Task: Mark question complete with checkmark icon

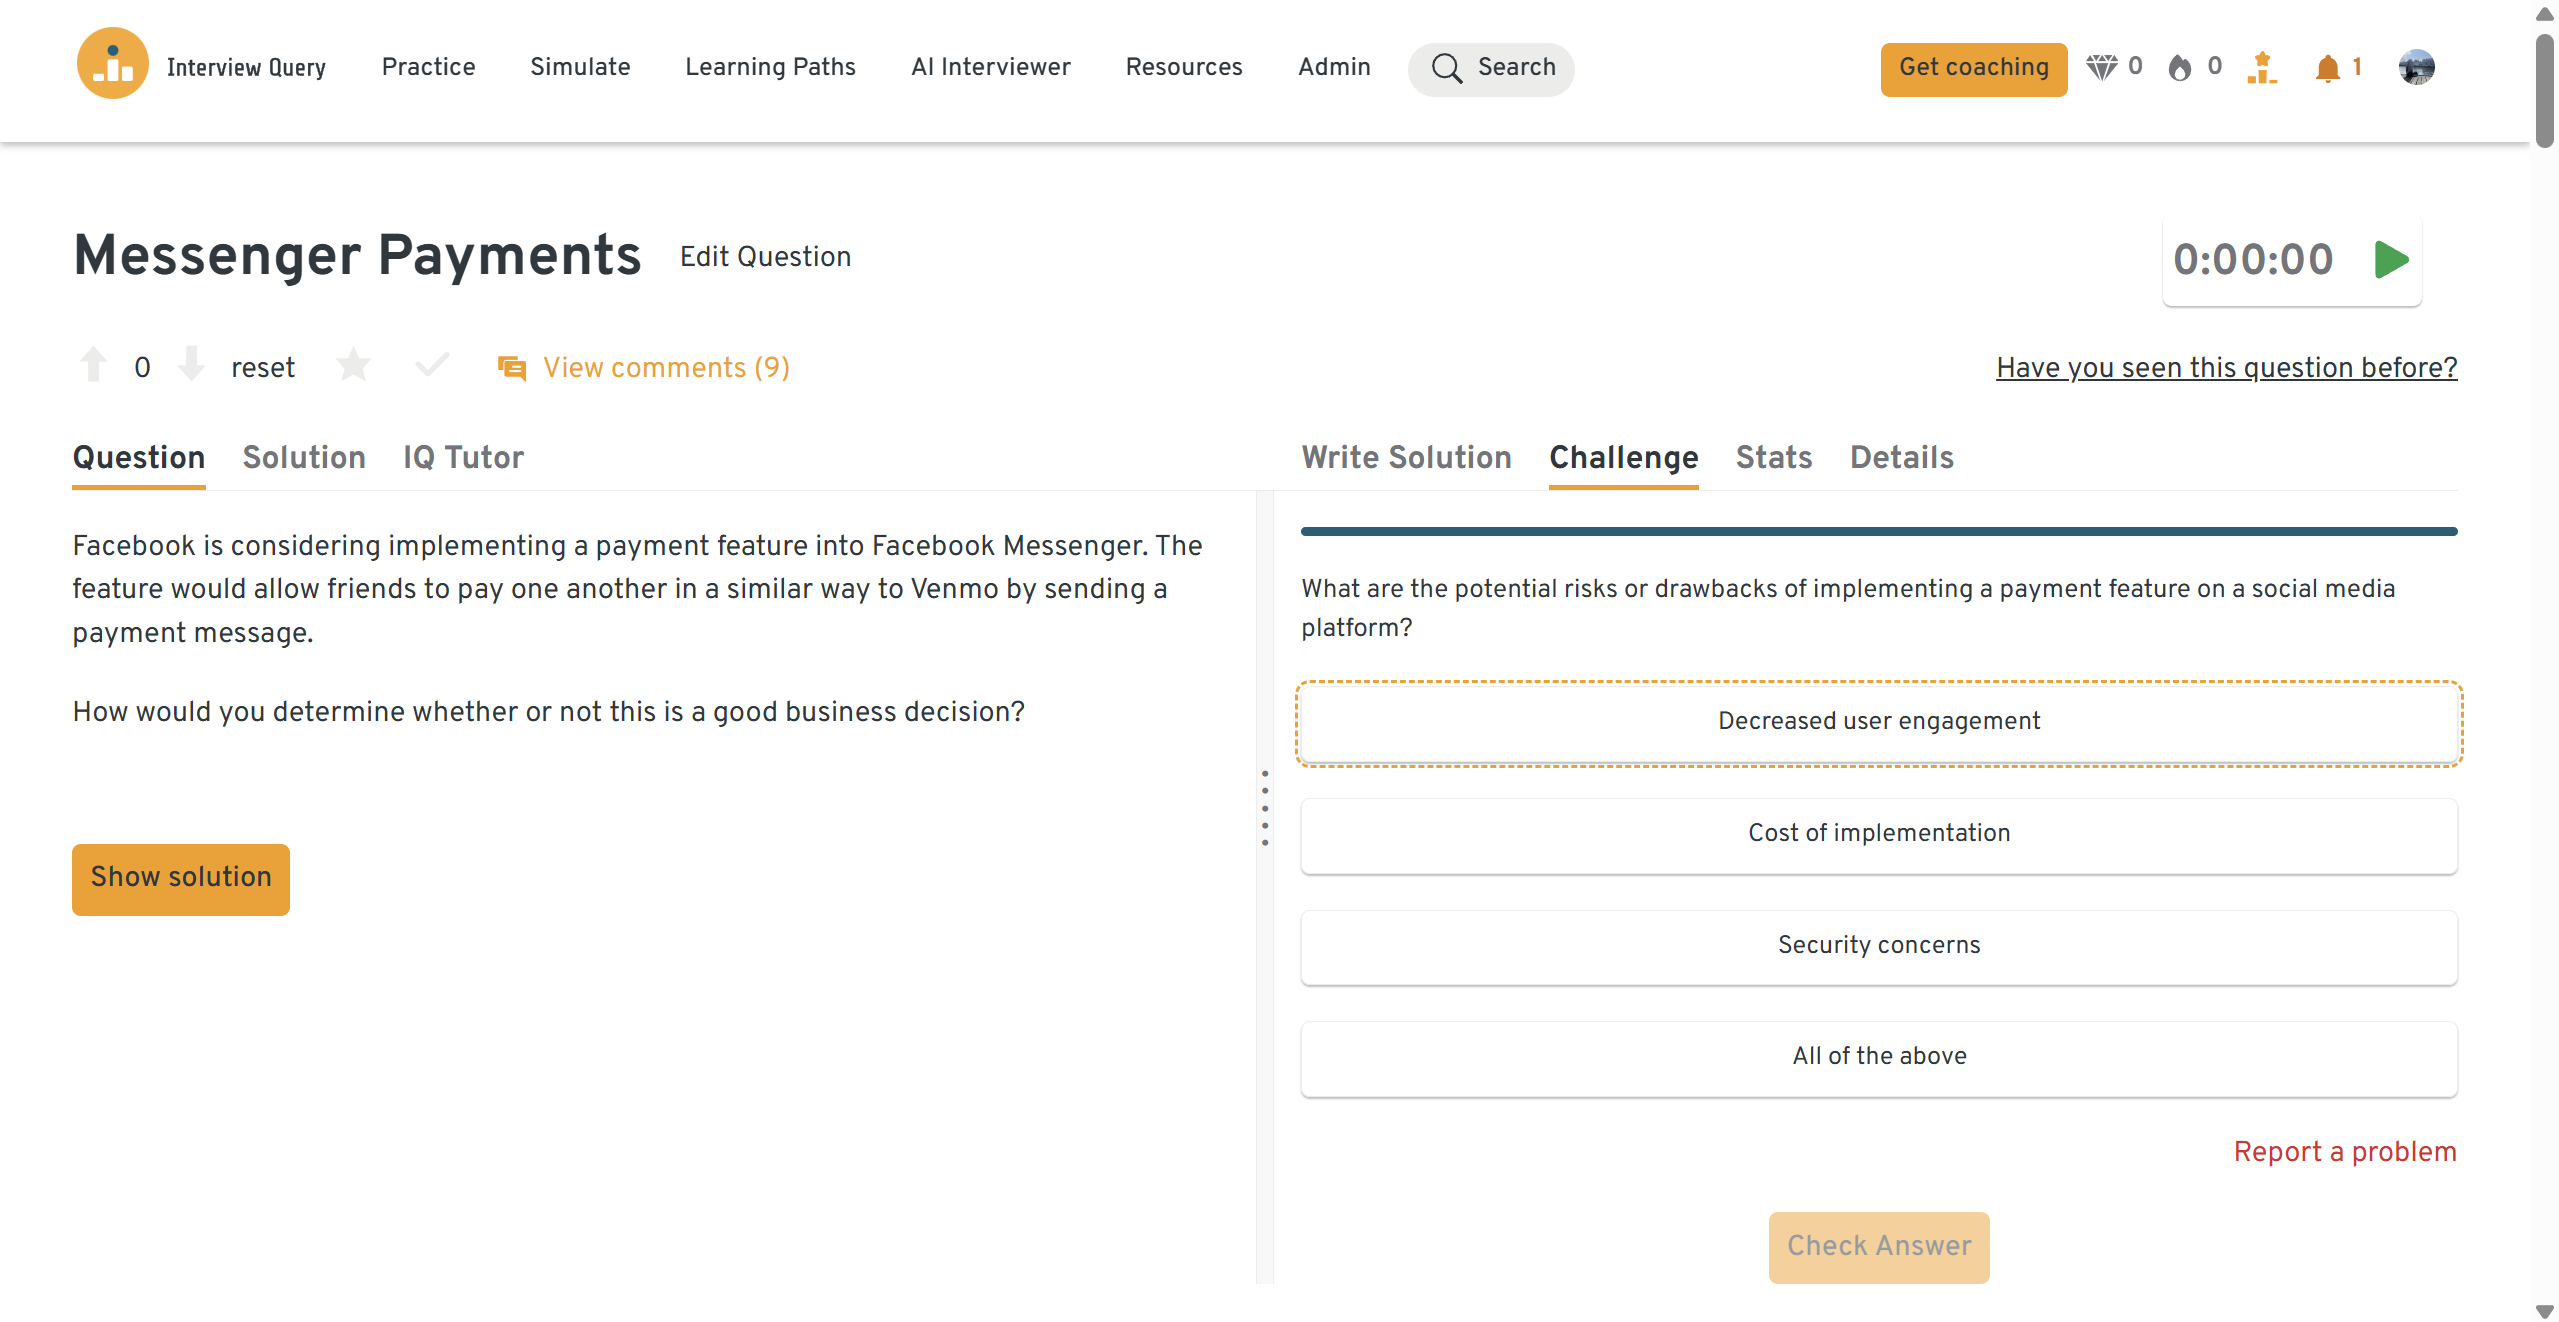Action: point(432,365)
